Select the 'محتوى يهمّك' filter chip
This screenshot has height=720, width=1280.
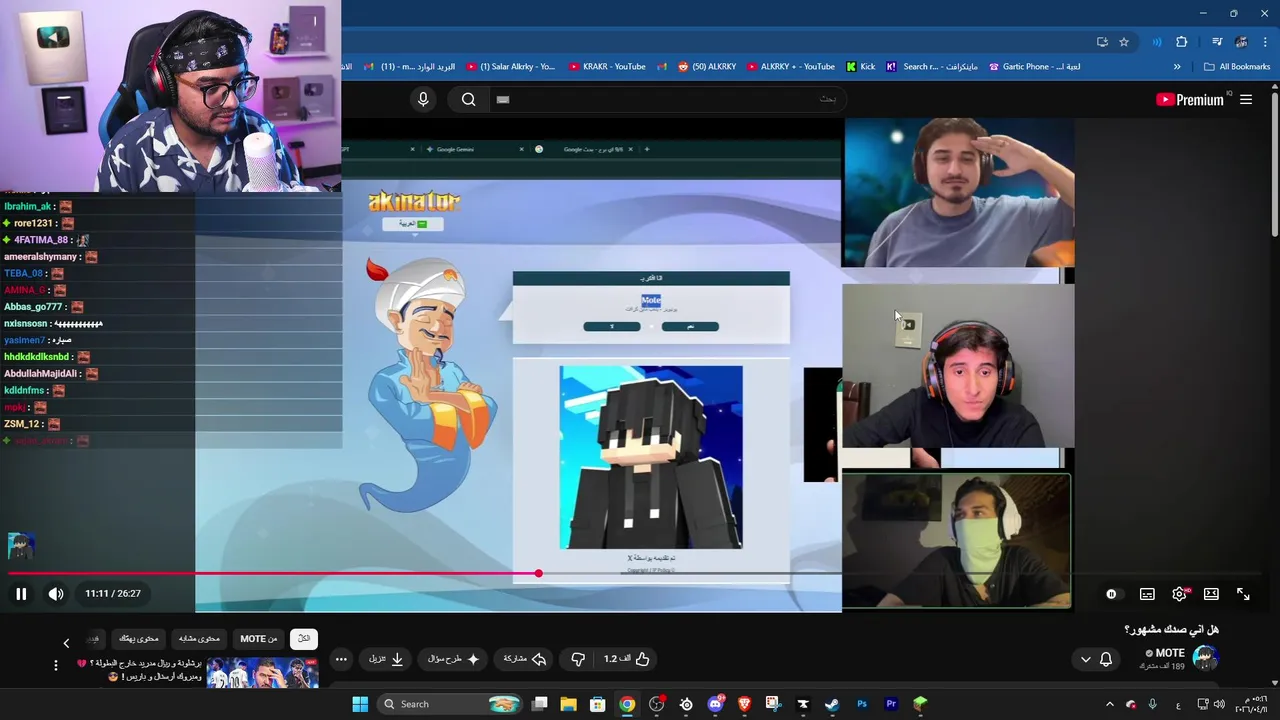(x=139, y=638)
